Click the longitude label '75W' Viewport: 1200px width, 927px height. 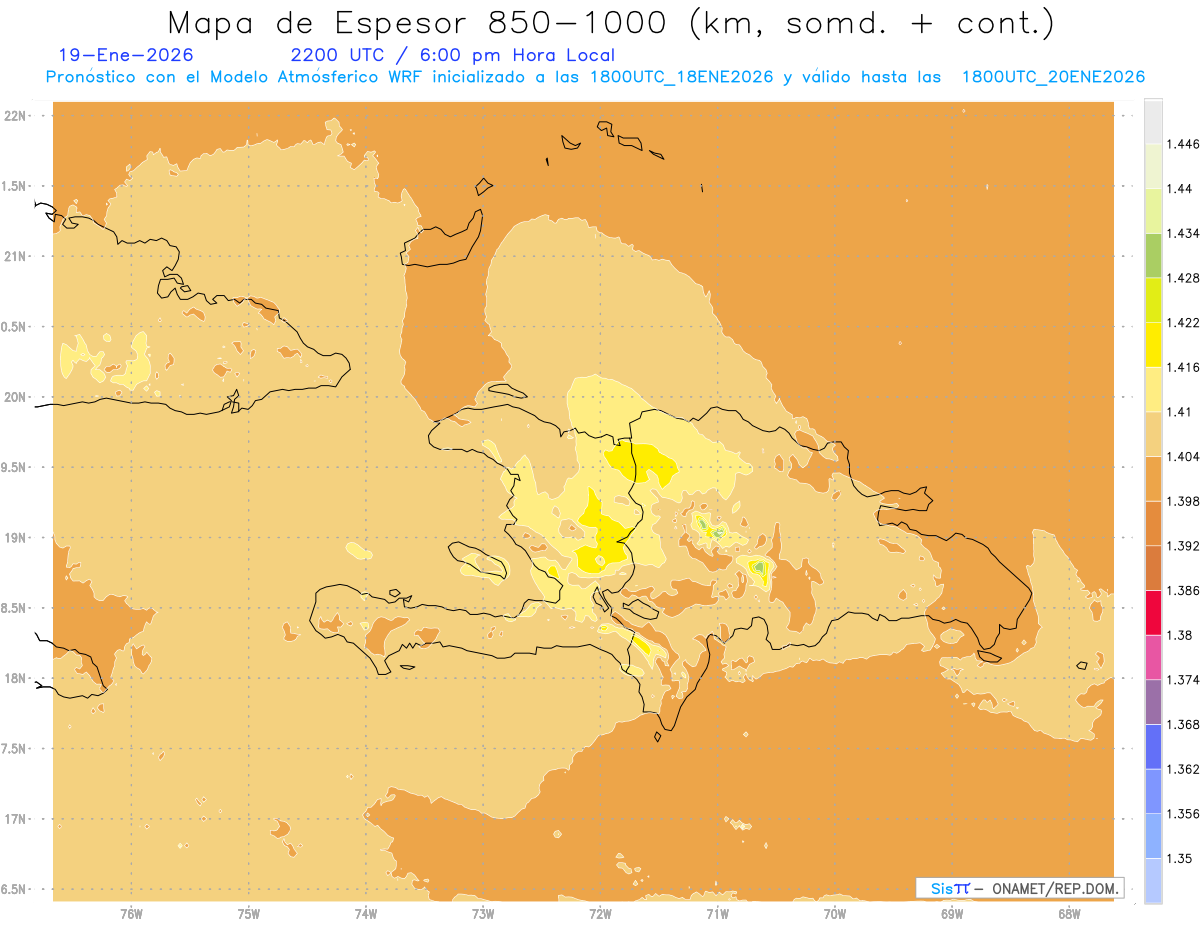coord(249,913)
